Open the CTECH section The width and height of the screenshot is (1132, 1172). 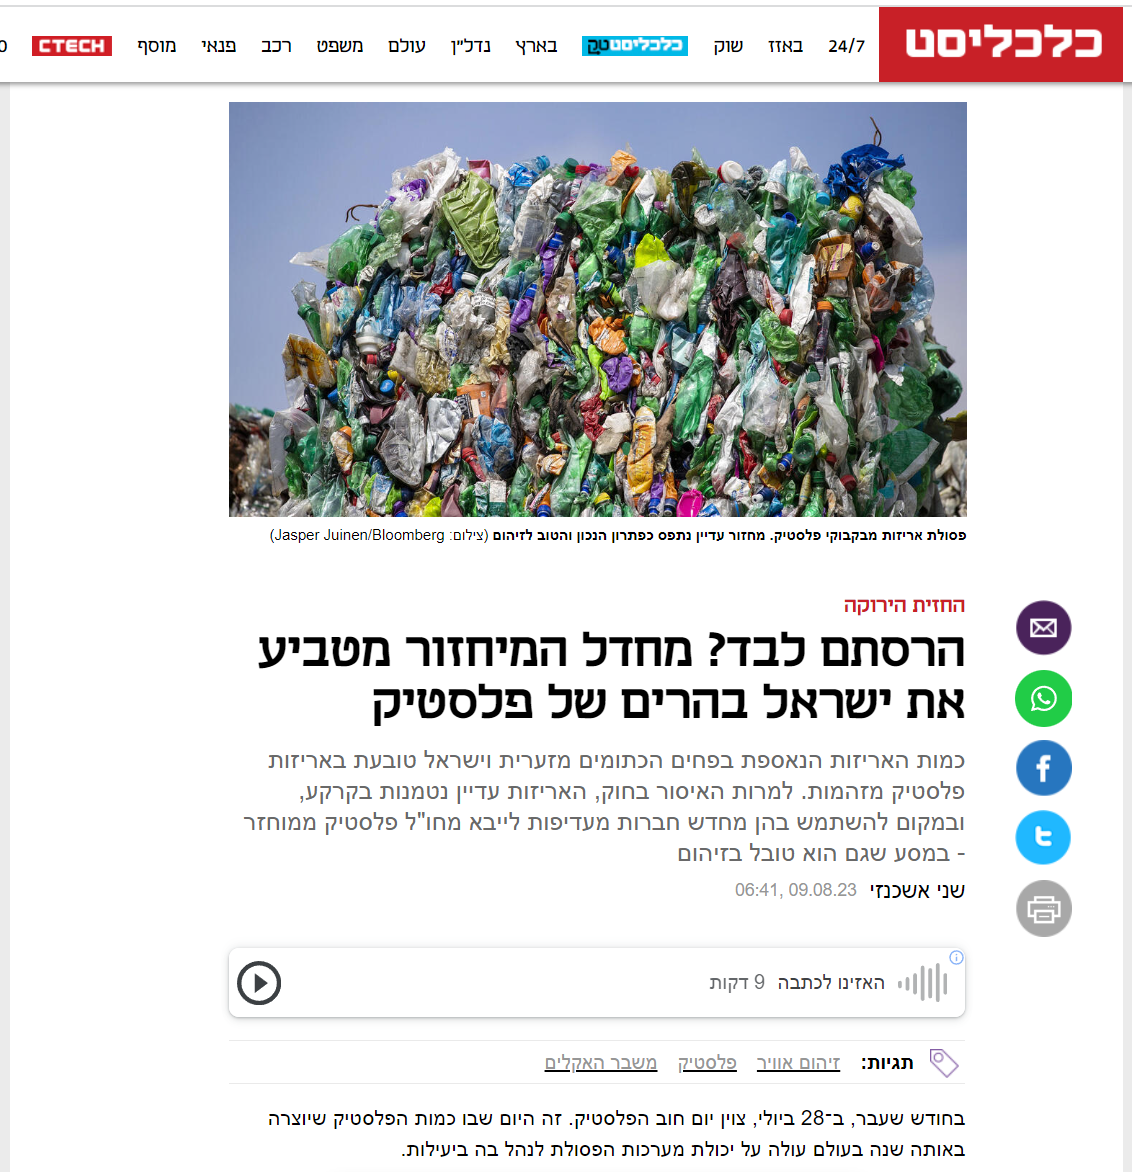pos(72,46)
